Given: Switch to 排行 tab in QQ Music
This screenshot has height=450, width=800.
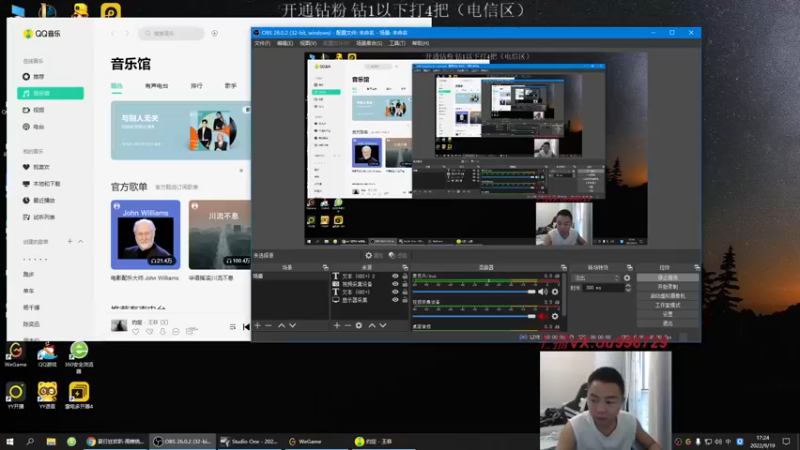Looking at the screenshot, I should (x=196, y=86).
